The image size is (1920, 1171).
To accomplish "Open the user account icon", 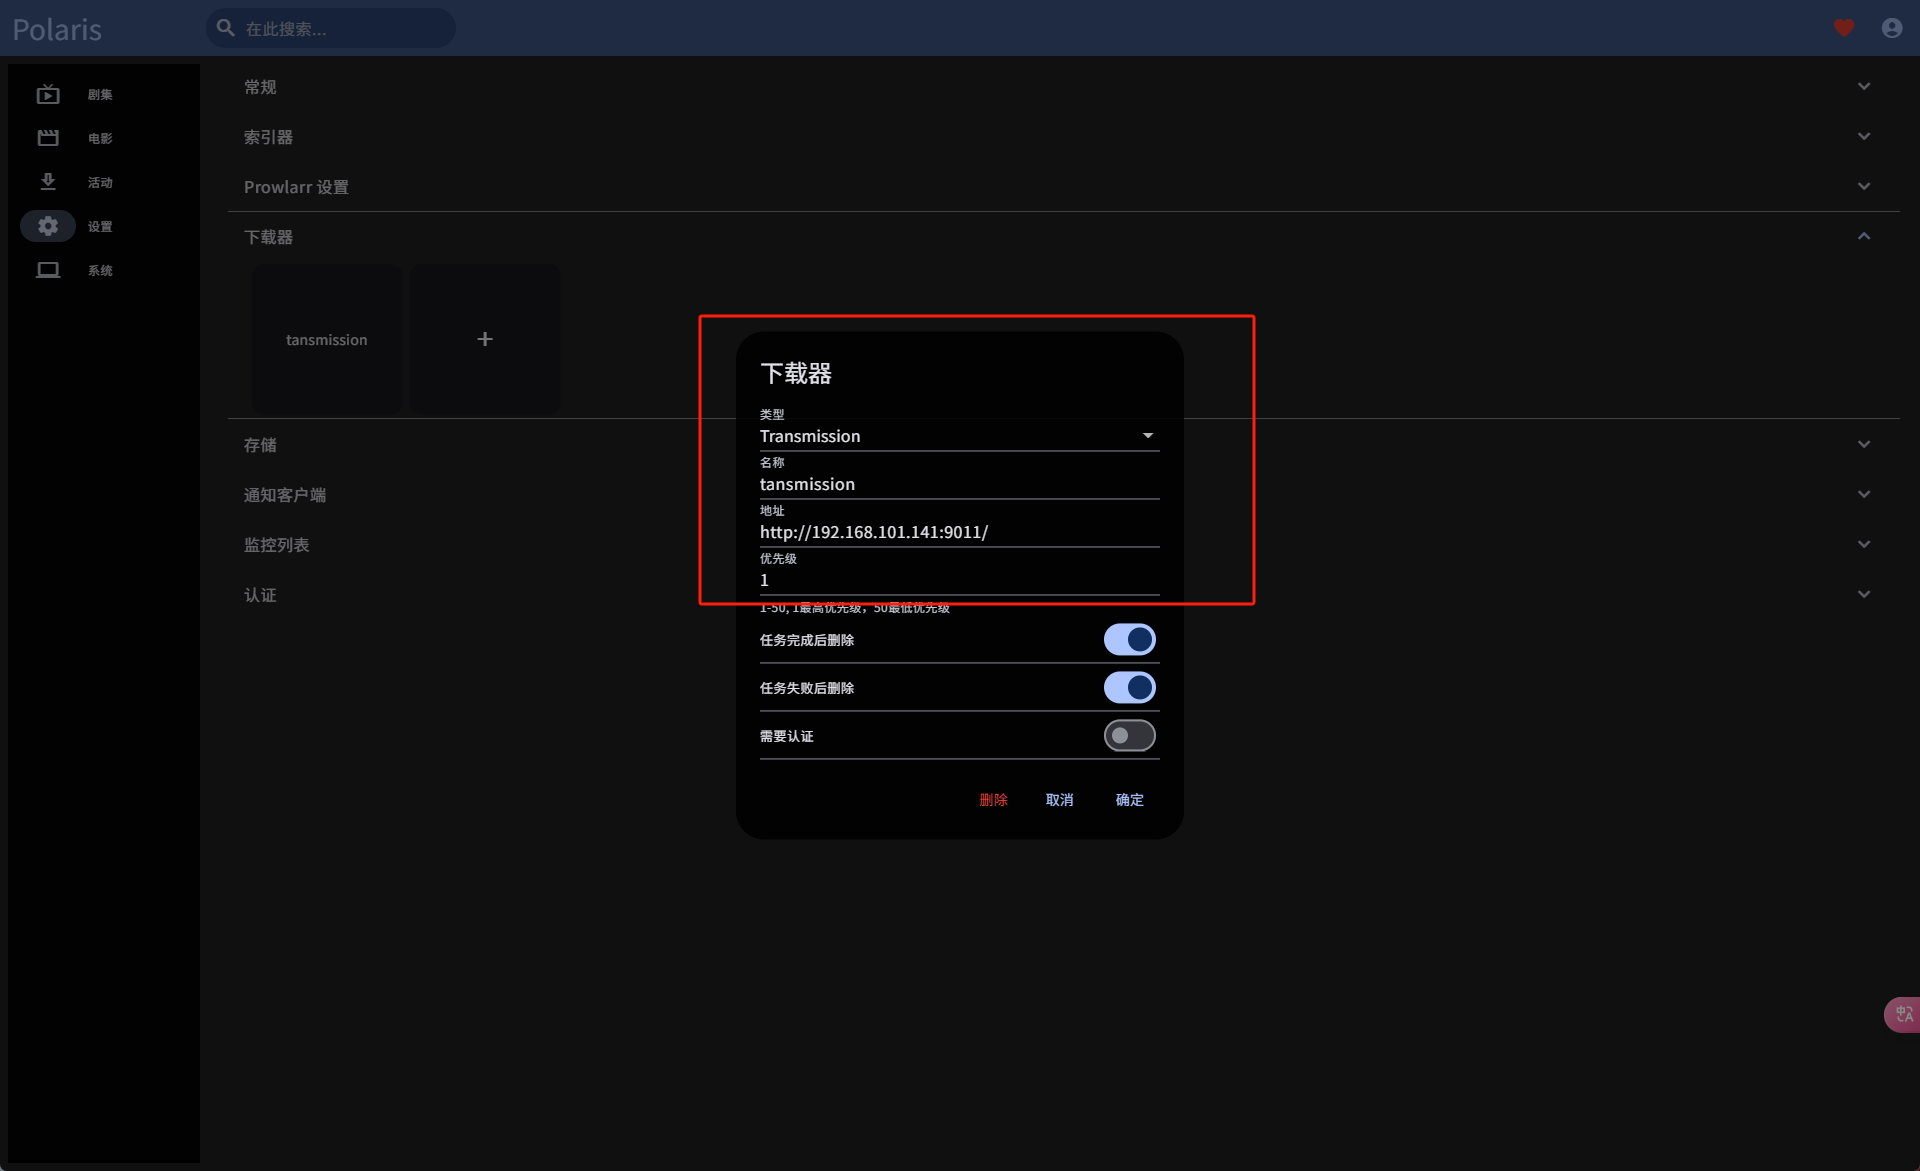I will (x=1892, y=28).
